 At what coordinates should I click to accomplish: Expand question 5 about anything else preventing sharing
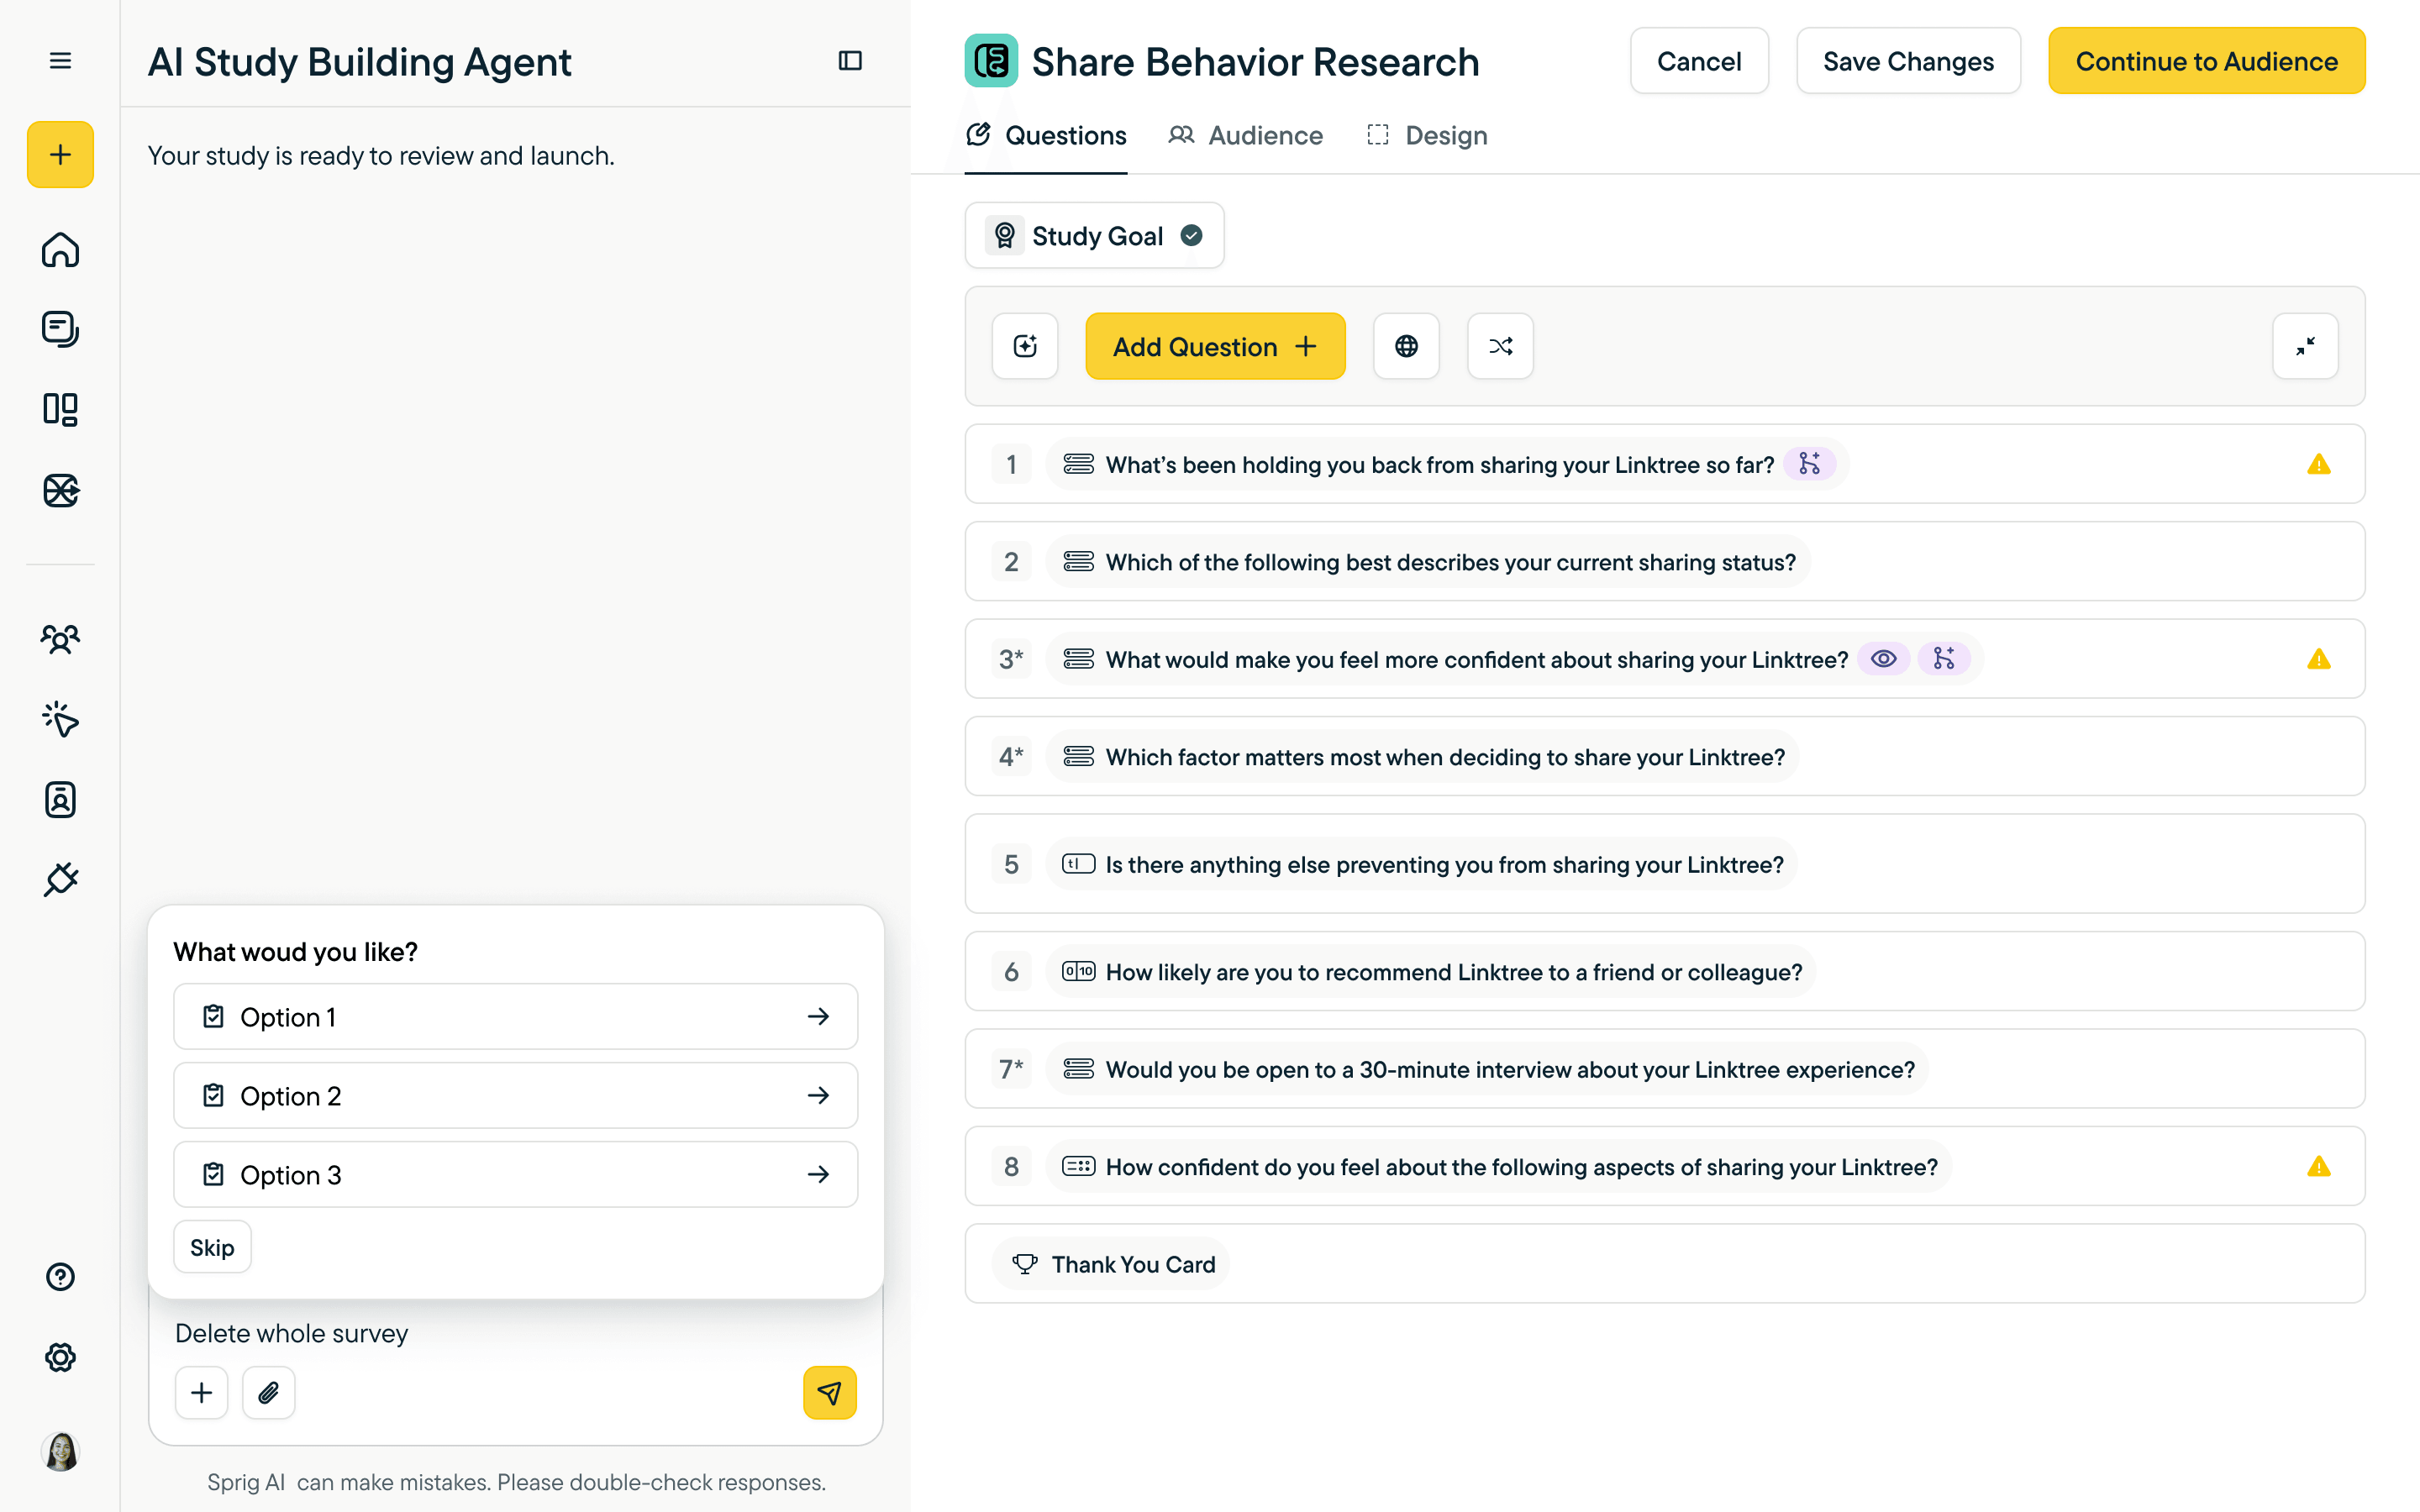pyautogui.click(x=1664, y=864)
